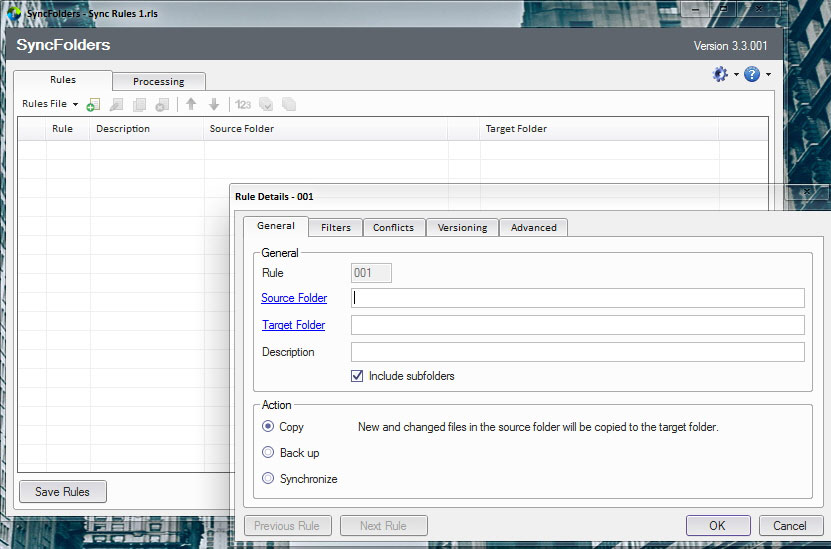
Task: Click the Select all rules check icon
Action: 266,104
